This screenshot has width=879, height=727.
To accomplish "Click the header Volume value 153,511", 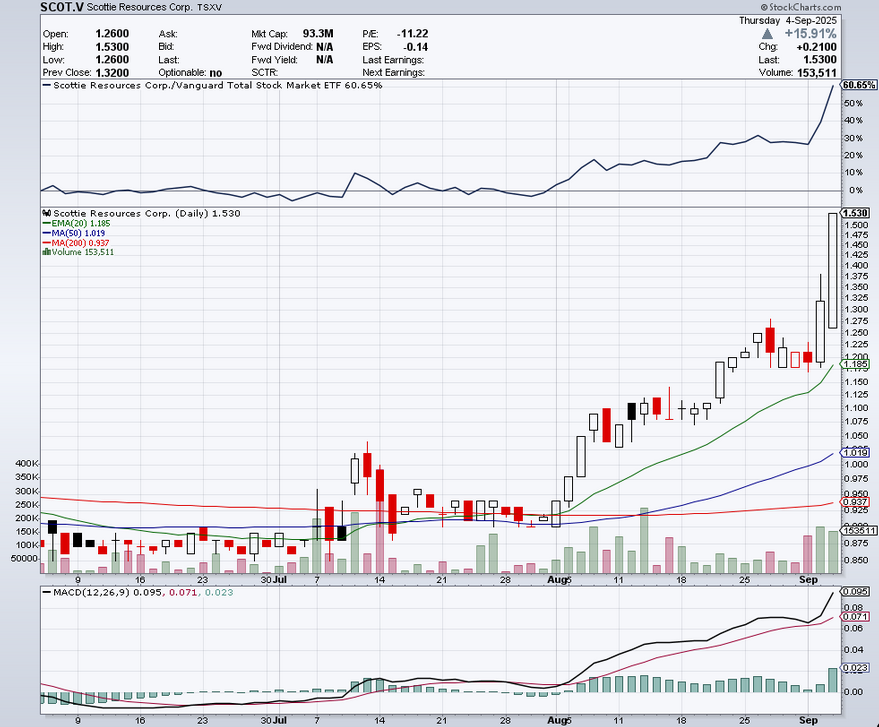I will click(817, 73).
